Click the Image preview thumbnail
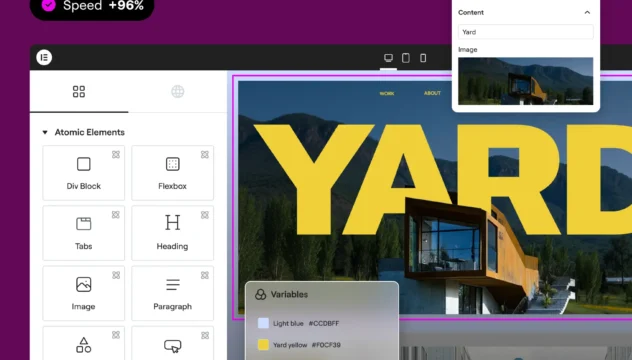Image resolution: width=632 pixels, height=360 pixels. point(526,81)
